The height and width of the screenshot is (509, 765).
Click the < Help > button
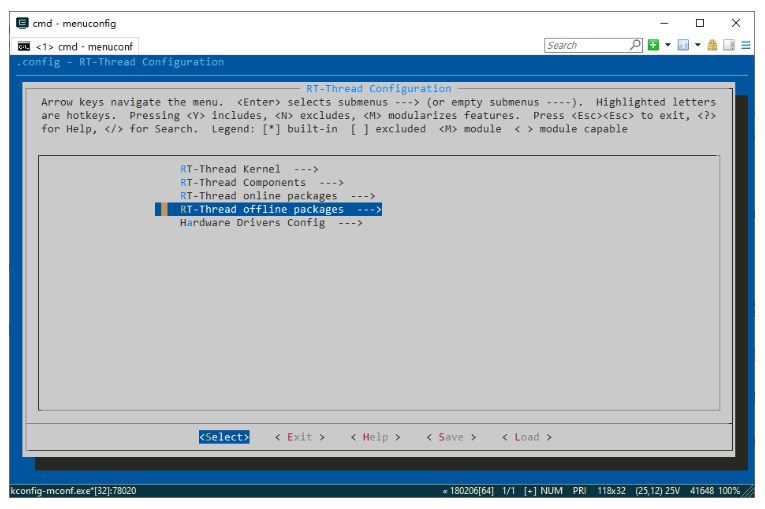[x=375, y=437]
